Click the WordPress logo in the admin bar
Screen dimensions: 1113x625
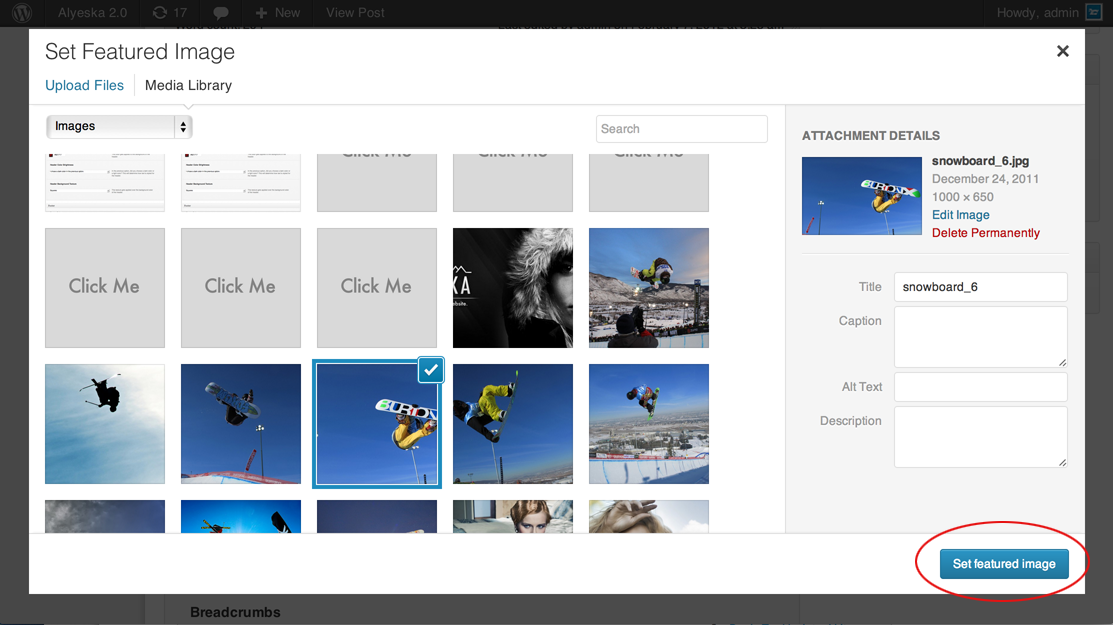click(22, 13)
